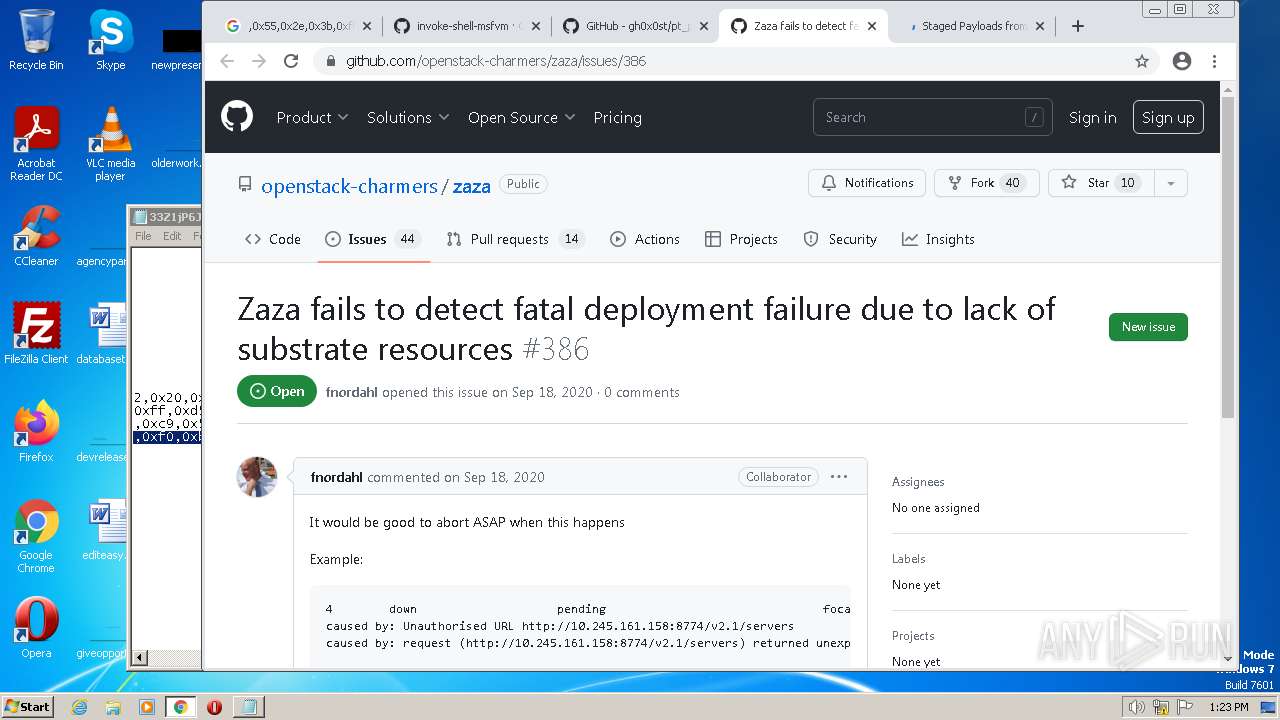1280x720 pixels.
Task: Open the zaza repository link
Action: click(x=471, y=186)
